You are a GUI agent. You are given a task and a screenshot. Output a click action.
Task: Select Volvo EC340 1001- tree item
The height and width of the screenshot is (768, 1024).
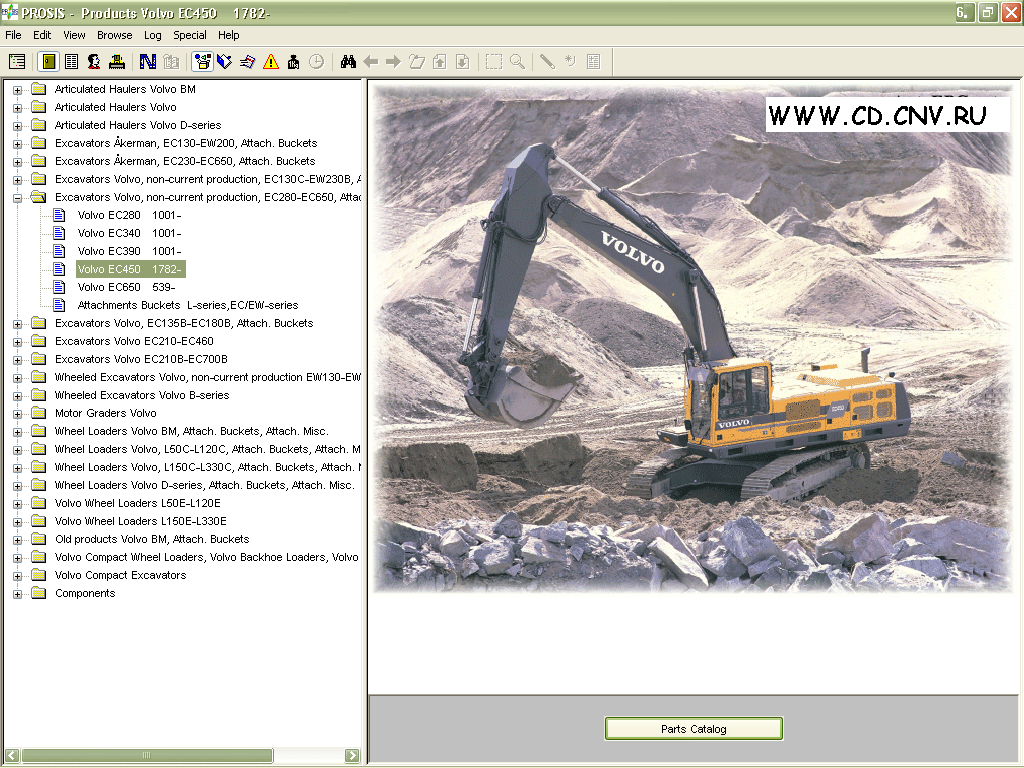click(x=129, y=233)
